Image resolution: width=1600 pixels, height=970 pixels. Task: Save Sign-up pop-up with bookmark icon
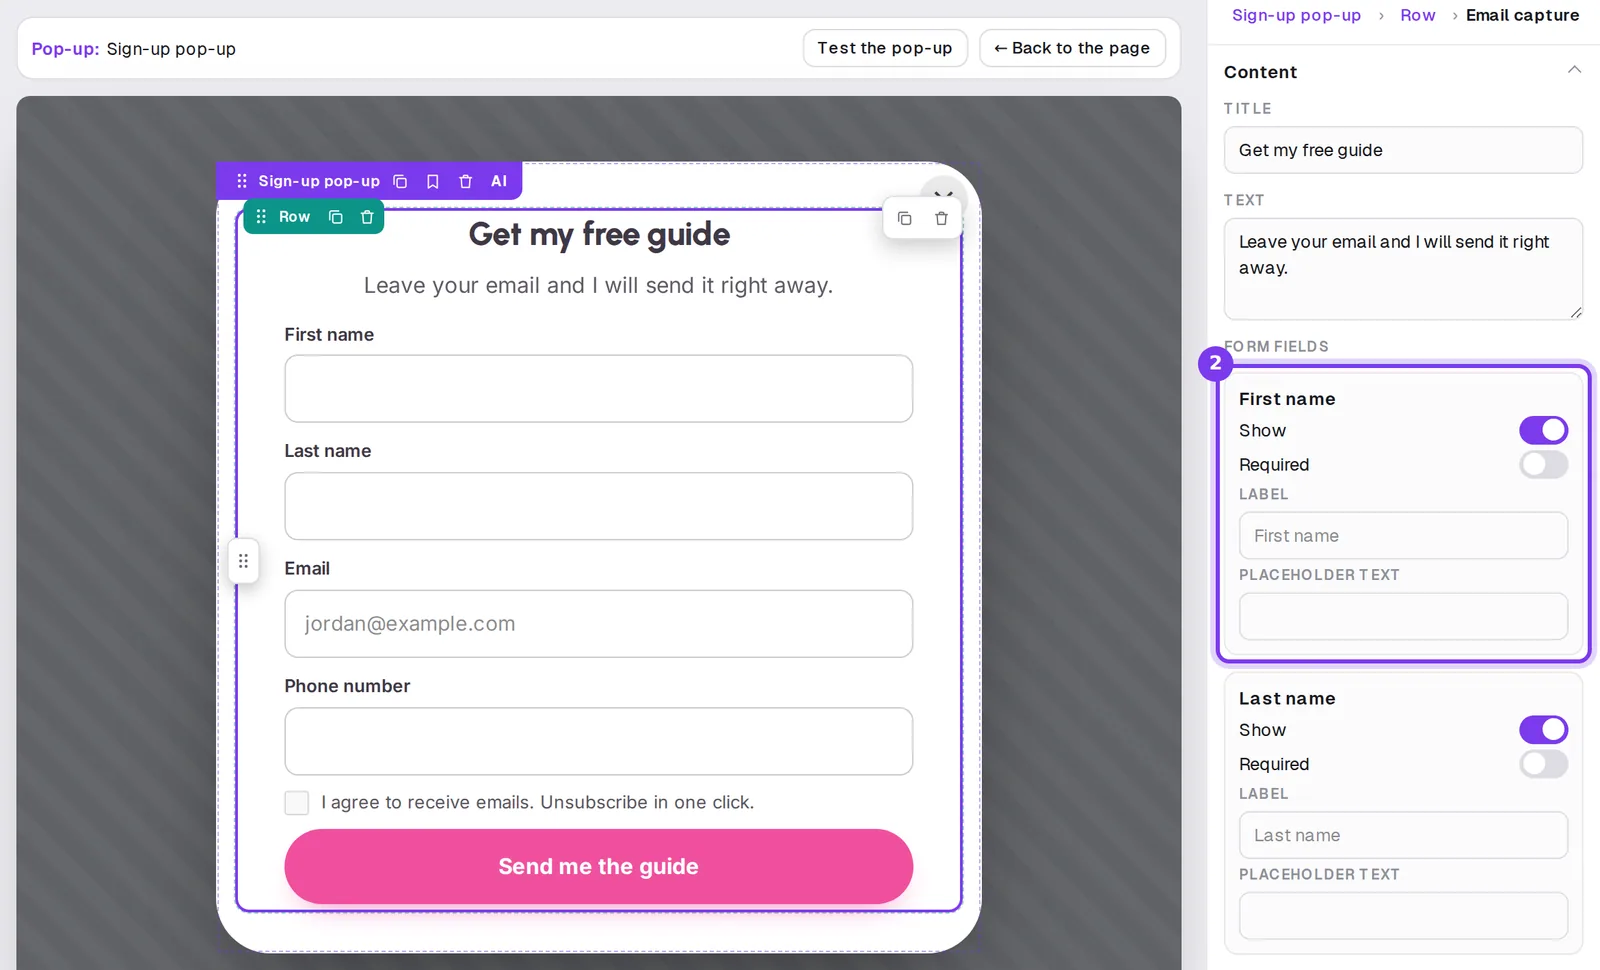click(433, 181)
